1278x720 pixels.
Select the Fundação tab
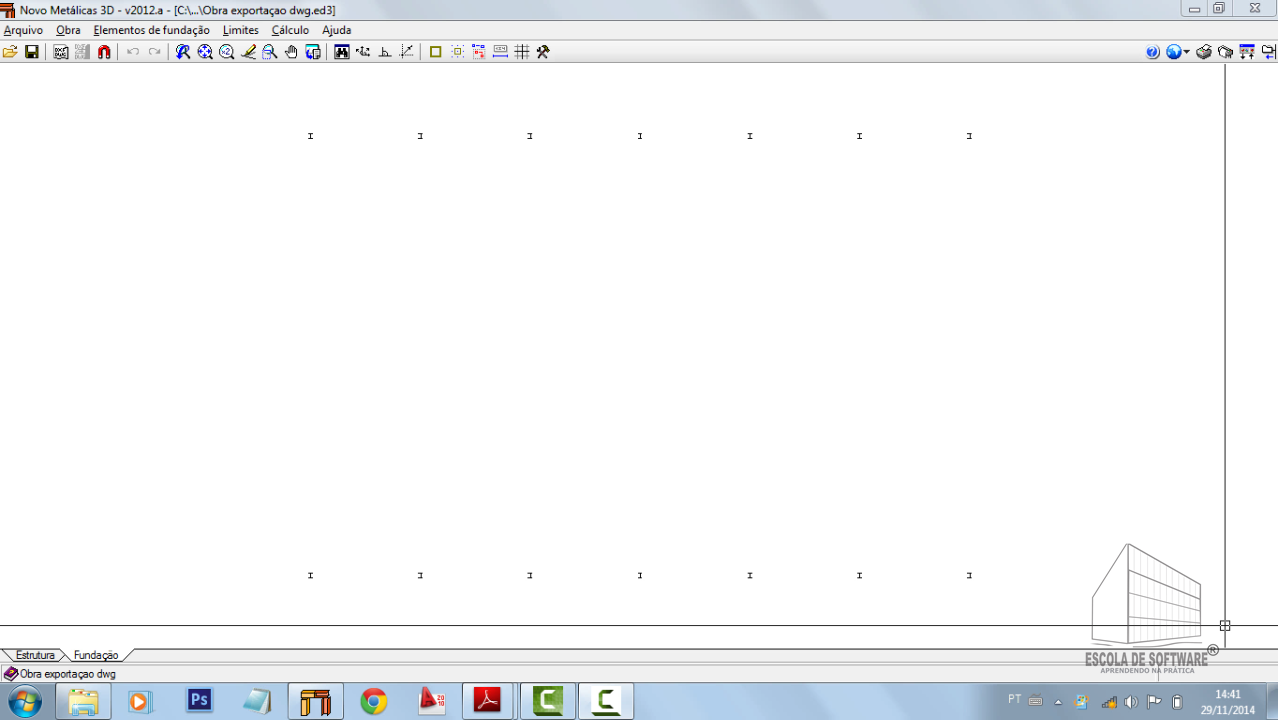(96, 655)
